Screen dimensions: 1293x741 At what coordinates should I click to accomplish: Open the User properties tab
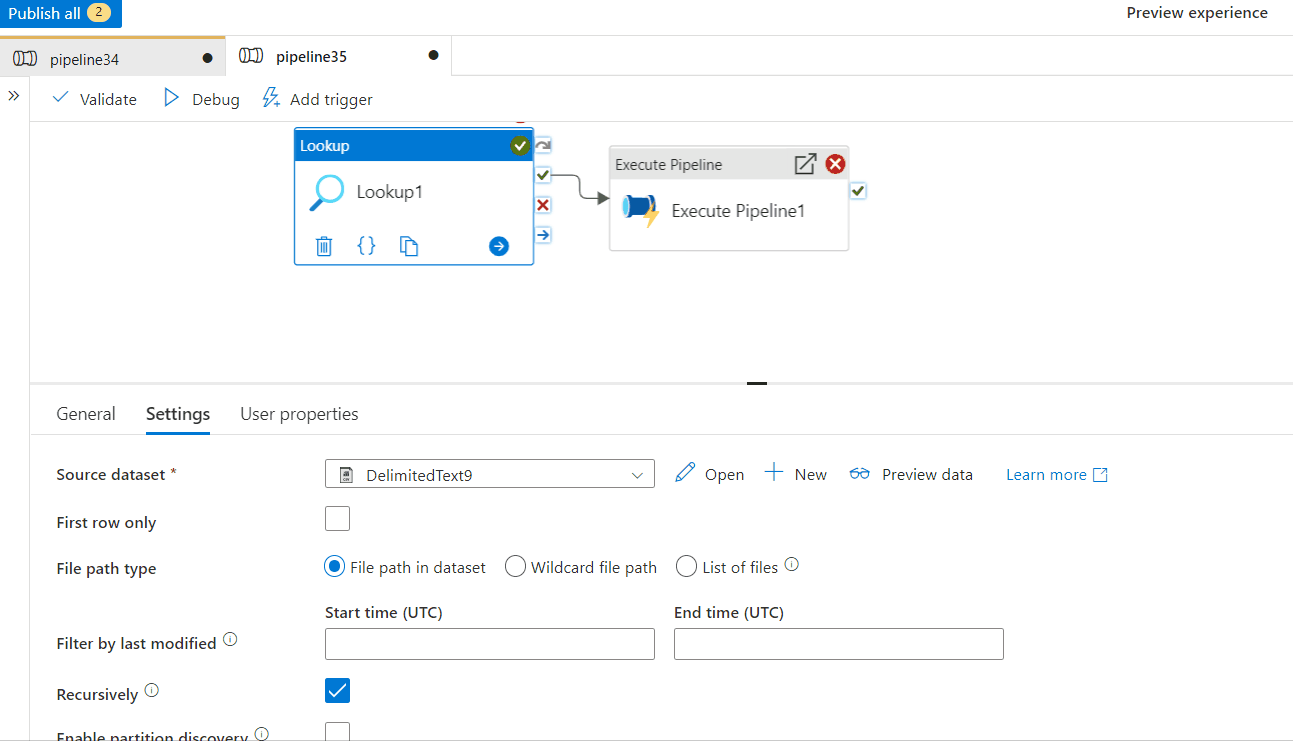298,413
